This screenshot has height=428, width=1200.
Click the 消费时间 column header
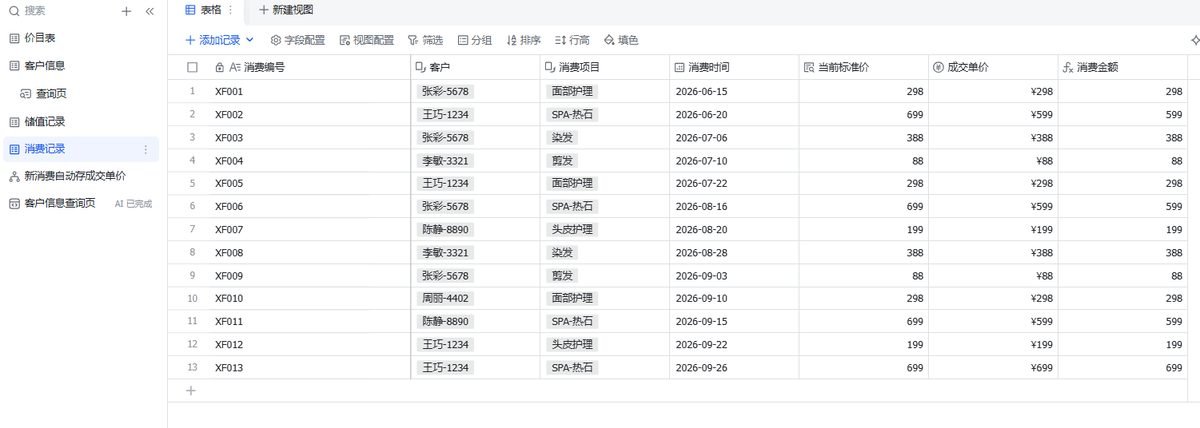coord(733,67)
